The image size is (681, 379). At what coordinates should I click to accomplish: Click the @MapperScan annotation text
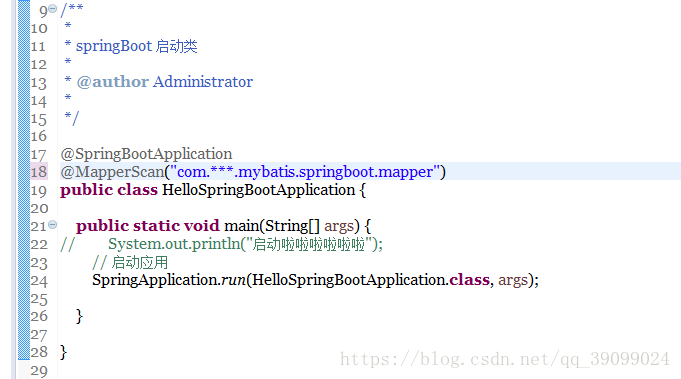(112, 172)
